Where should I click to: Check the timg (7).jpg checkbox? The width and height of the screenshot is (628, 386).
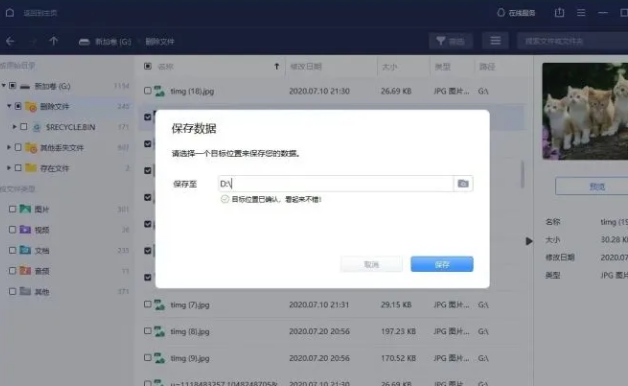click(x=148, y=304)
